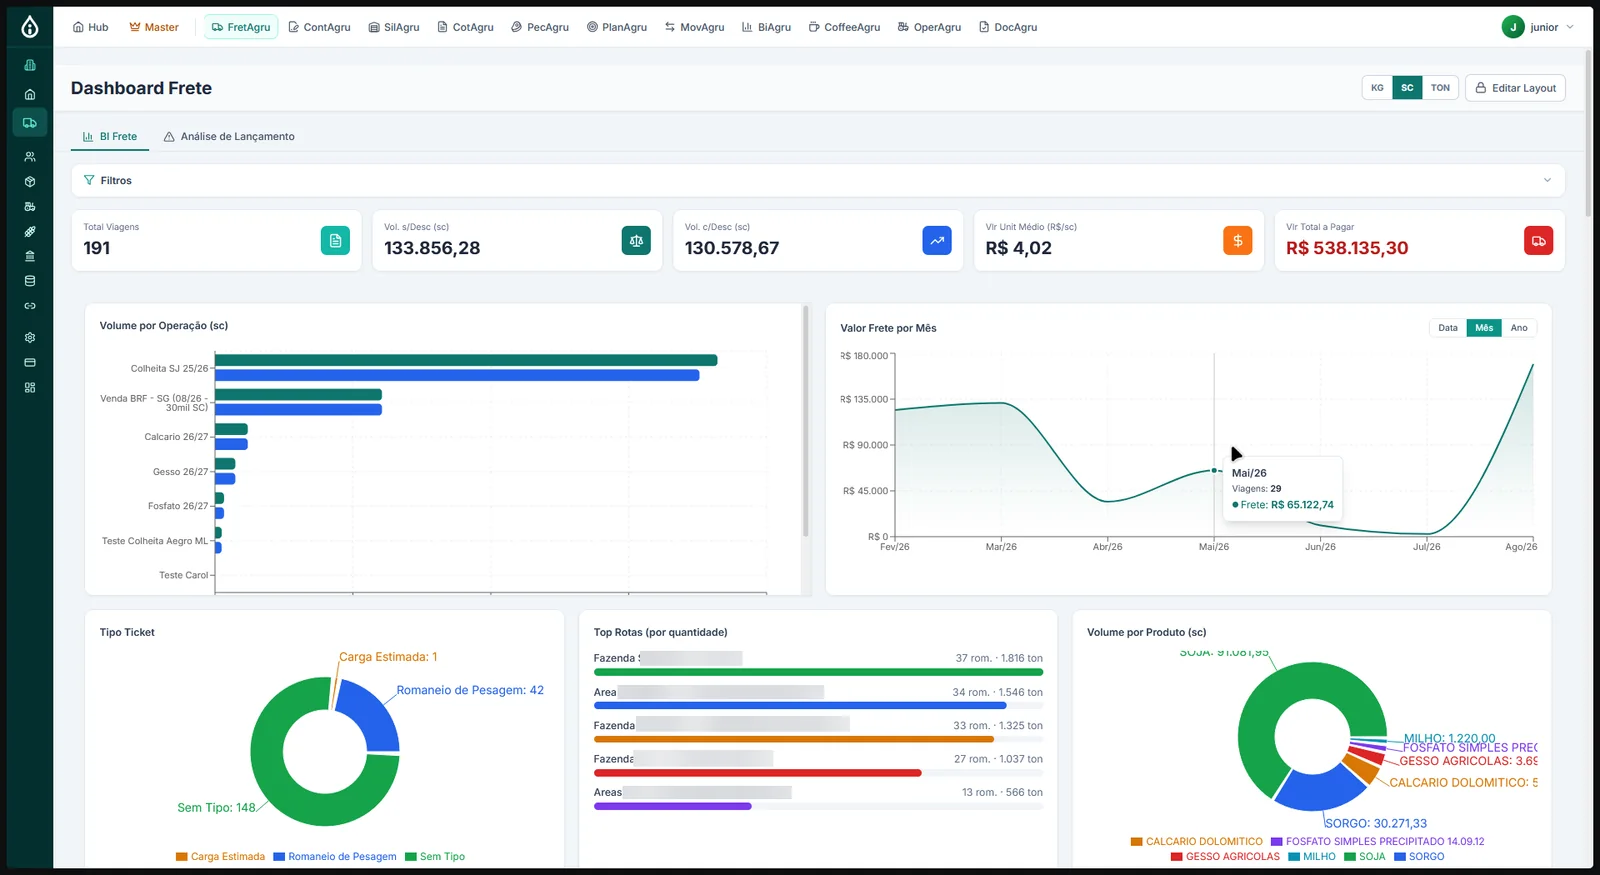Set Valor Frete chart to Mês
The height and width of the screenshot is (875, 1600).
[1484, 328]
